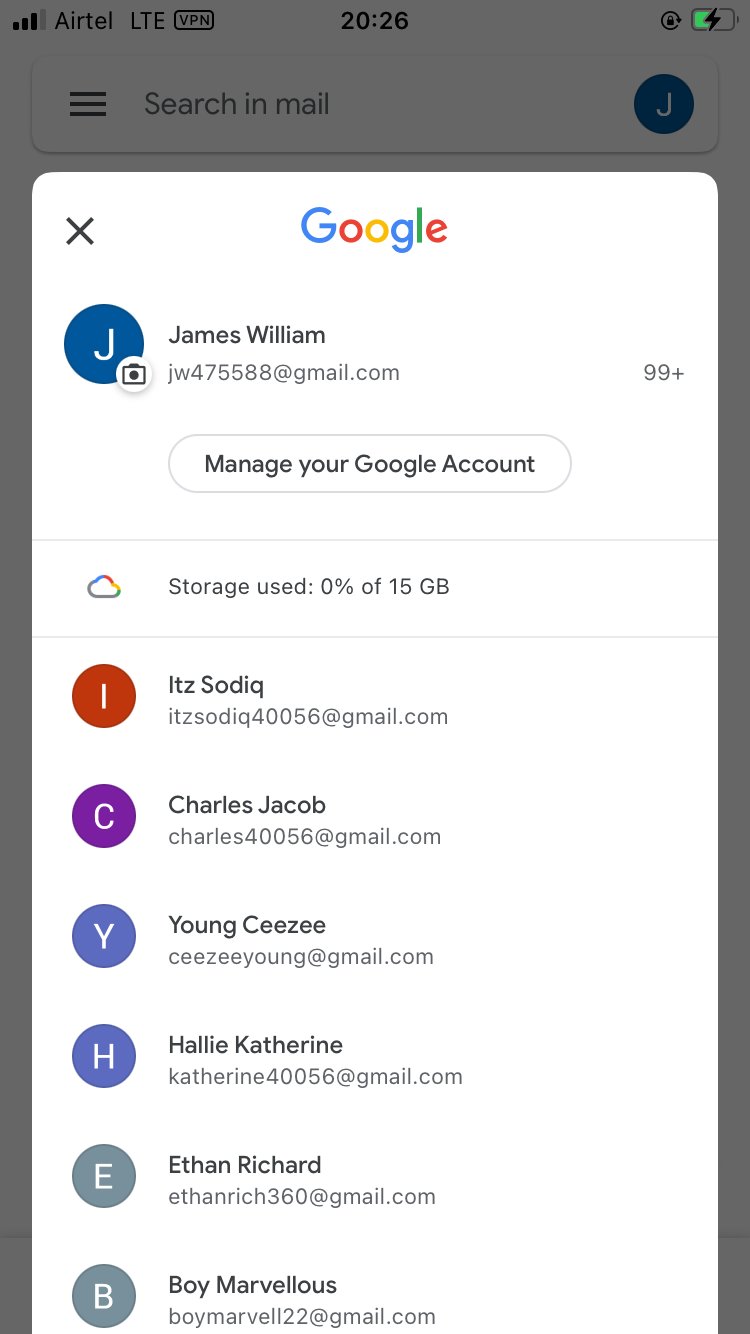Select Ethan Richard's E avatar
The width and height of the screenshot is (750, 1334).
point(104,1176)
